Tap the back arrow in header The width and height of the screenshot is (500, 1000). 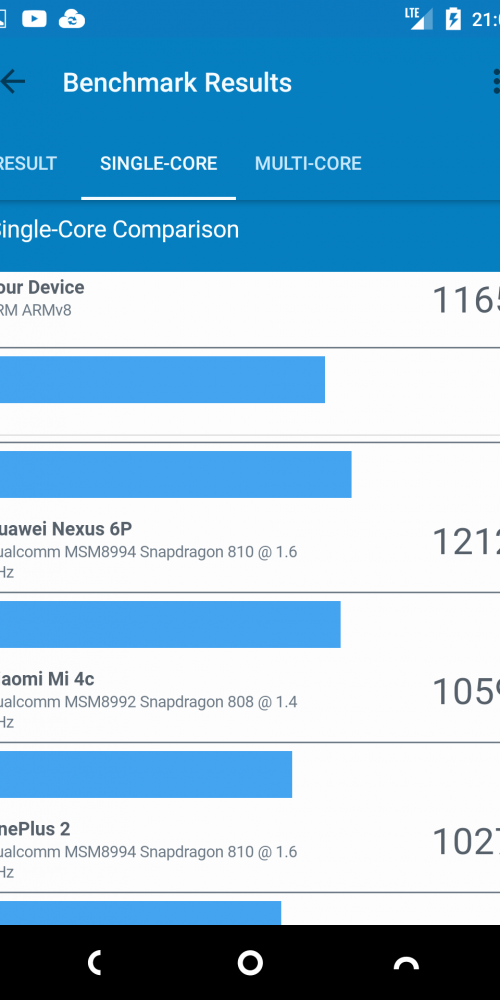click(12, 82)
